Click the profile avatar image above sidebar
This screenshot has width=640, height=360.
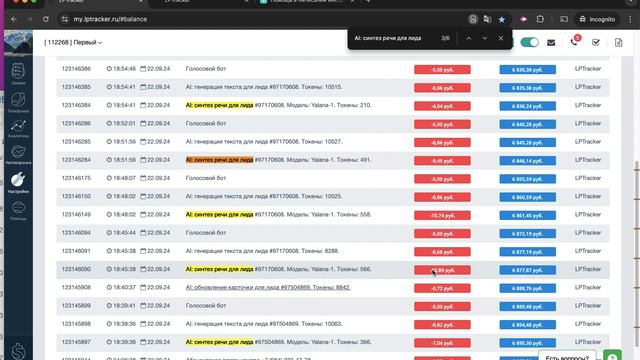[18, 42]
